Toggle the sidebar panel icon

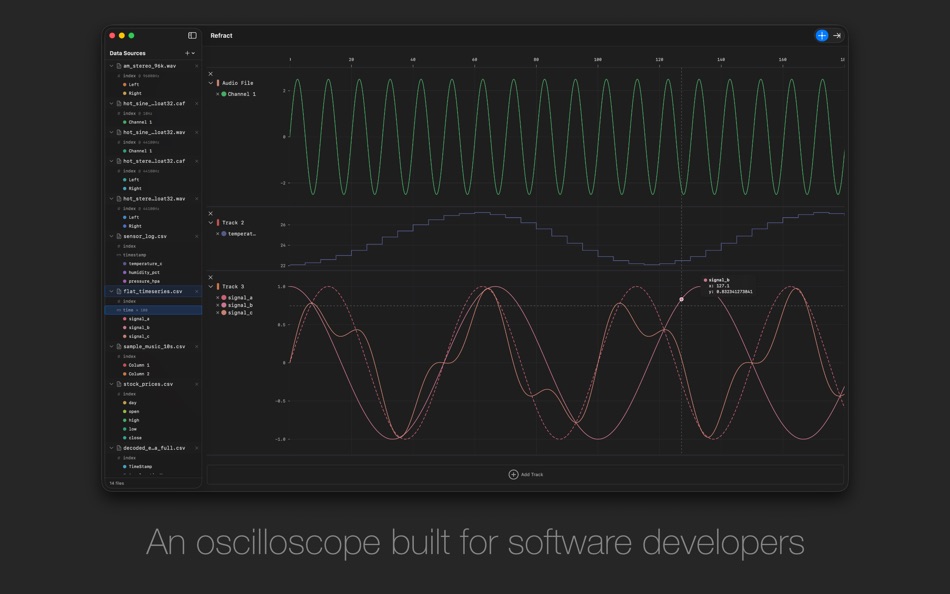(x=192, y=36)
